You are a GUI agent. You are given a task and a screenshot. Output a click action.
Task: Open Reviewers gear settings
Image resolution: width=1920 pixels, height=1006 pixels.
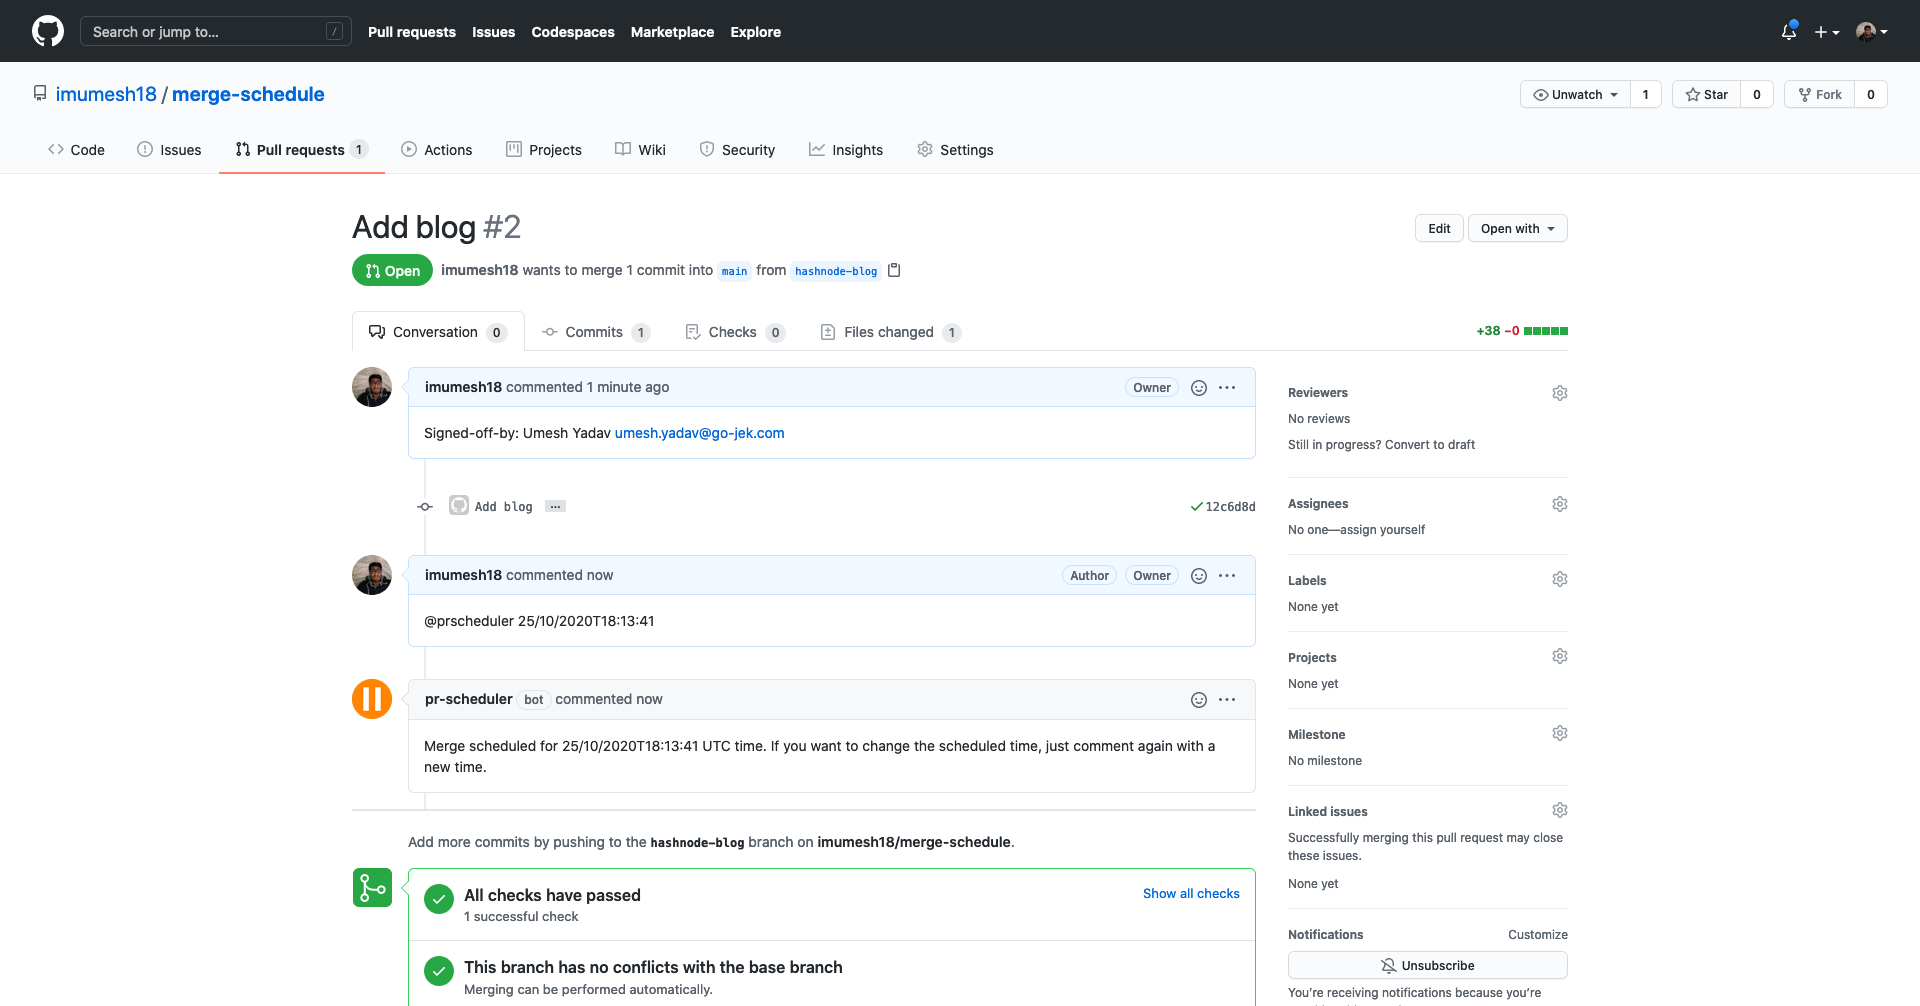[1559, 393]
